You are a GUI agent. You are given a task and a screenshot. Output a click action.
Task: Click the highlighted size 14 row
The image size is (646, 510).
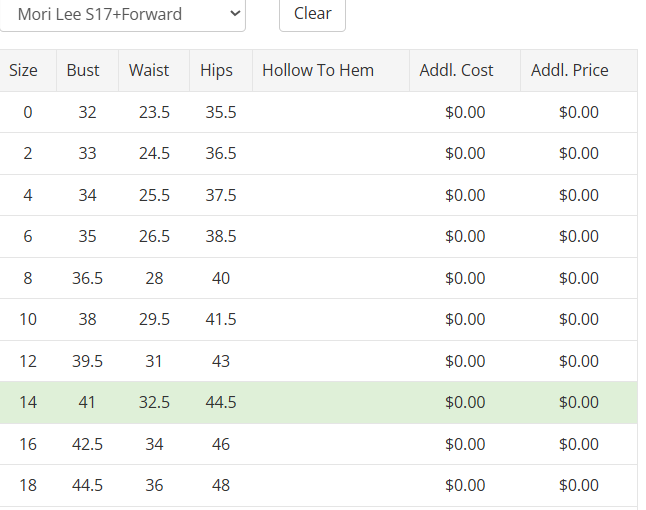point(28,402)
